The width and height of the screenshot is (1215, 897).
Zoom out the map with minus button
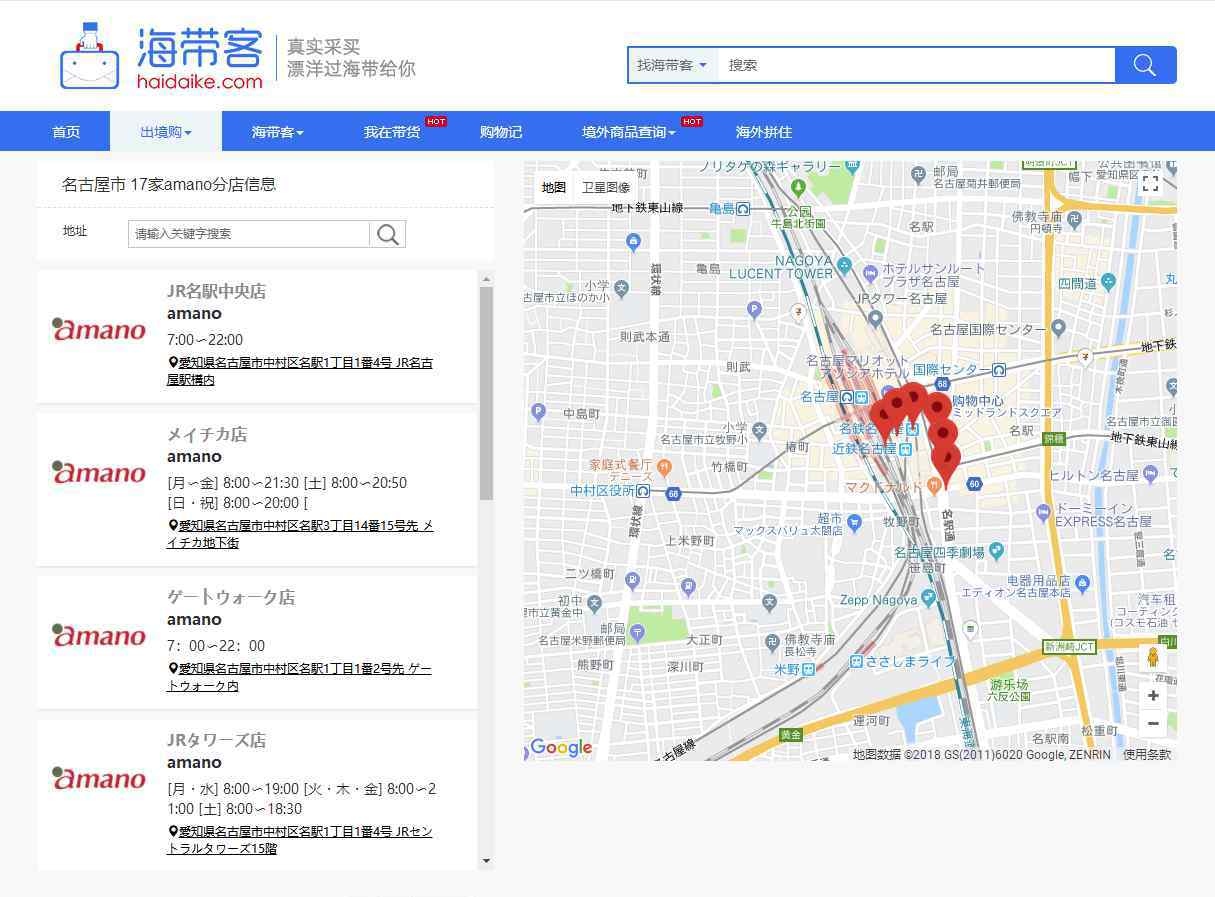pos(1153,723)
